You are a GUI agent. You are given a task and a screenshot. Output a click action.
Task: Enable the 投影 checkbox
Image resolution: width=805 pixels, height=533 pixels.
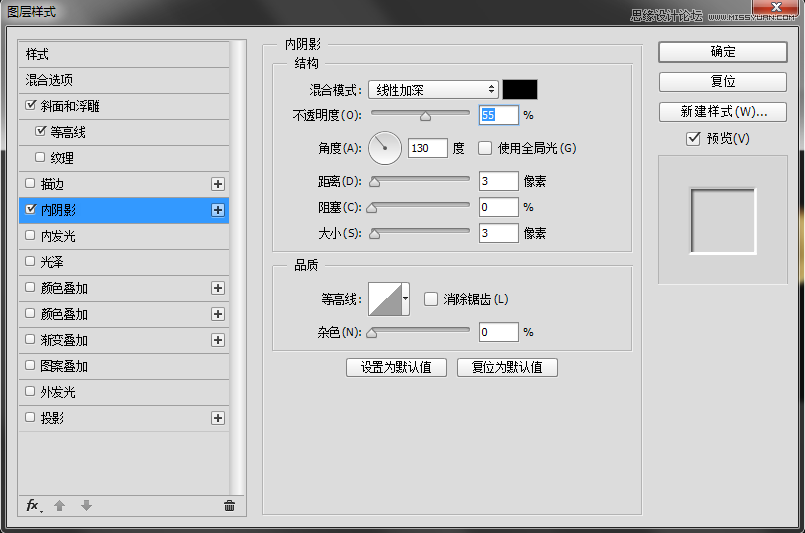(x=30, y=417)
